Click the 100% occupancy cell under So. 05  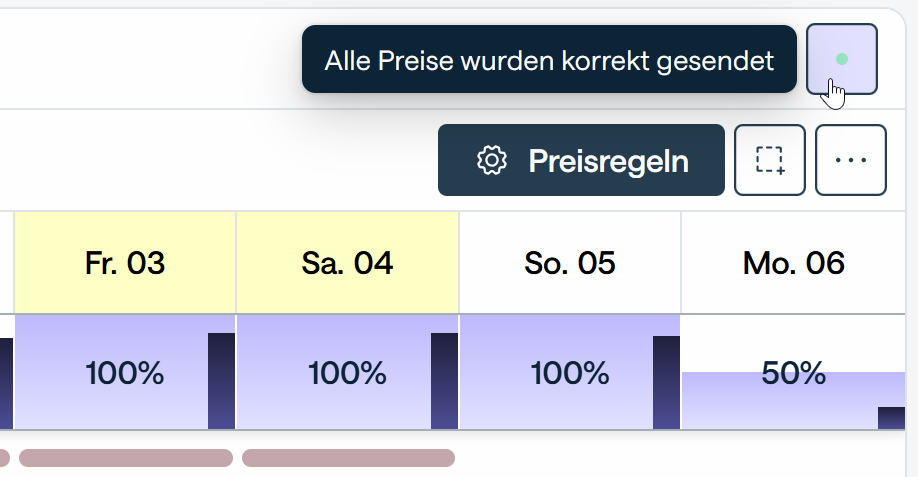(x=557, y=373)
